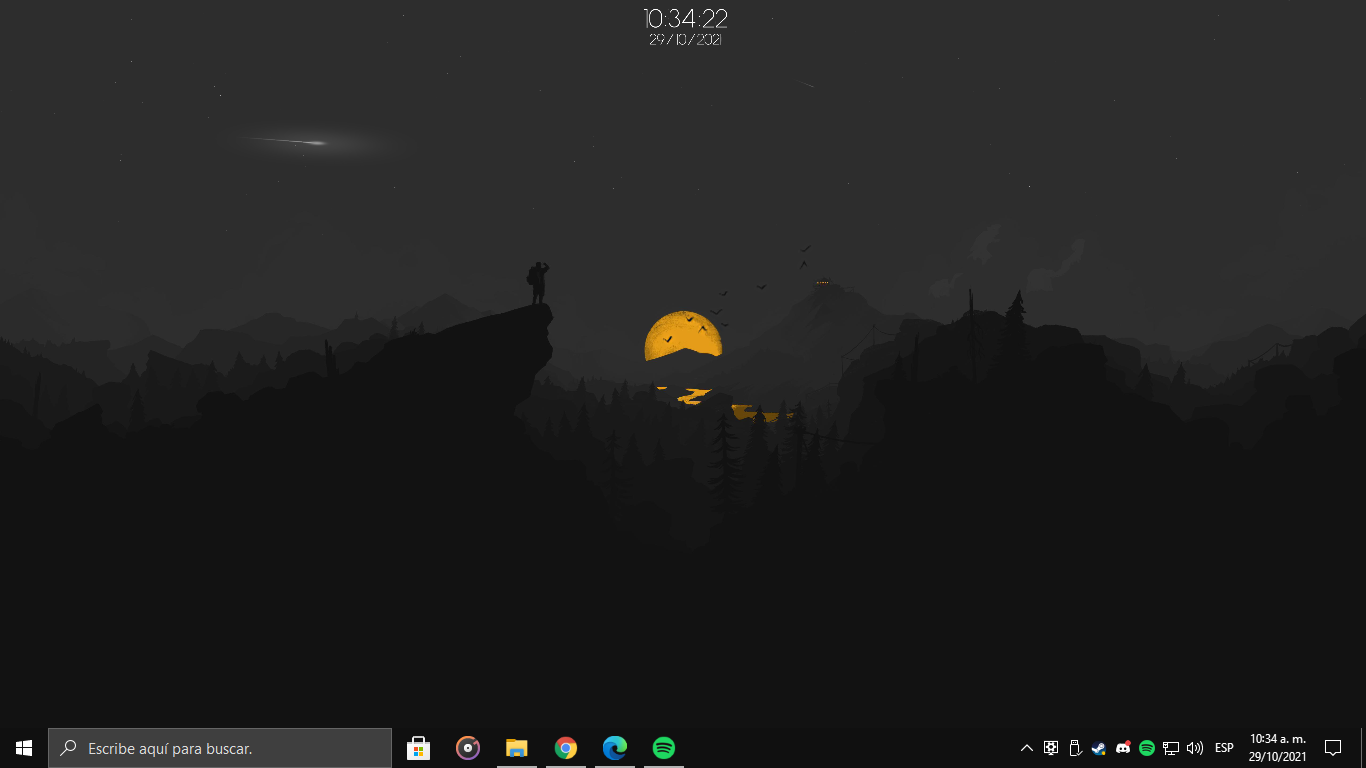Click the taskbar search box
This screenshot has width=1366, height=768.
(x=220, y=748)
